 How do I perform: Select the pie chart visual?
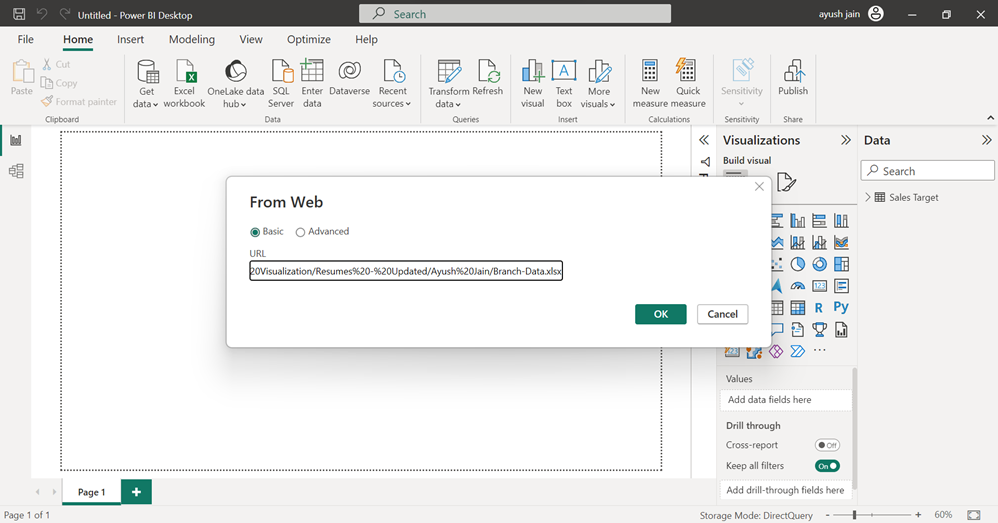pos(798,264)
